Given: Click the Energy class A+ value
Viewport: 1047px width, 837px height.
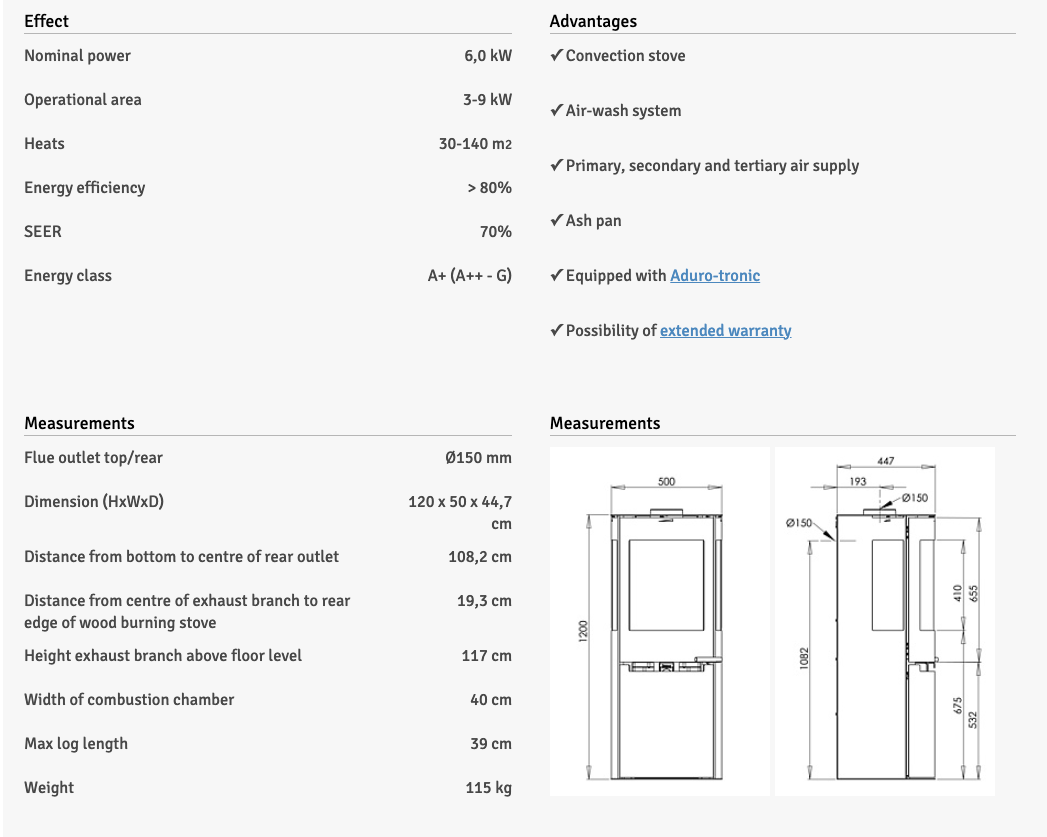Looking at the screenshot, I should coord(469,276).
